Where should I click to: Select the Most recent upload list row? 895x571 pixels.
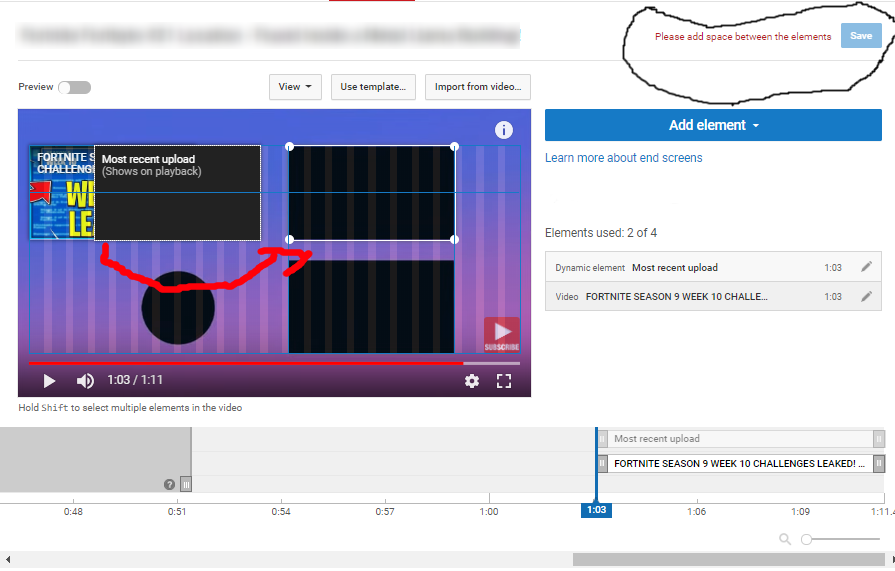[x=713, y=267]
